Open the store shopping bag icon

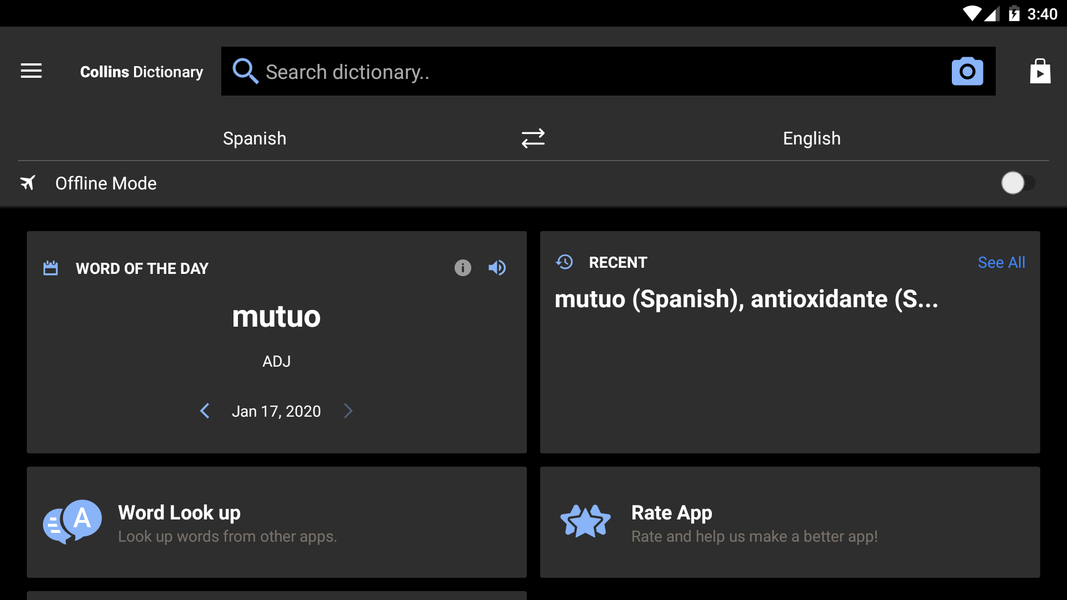(1040, 71)
